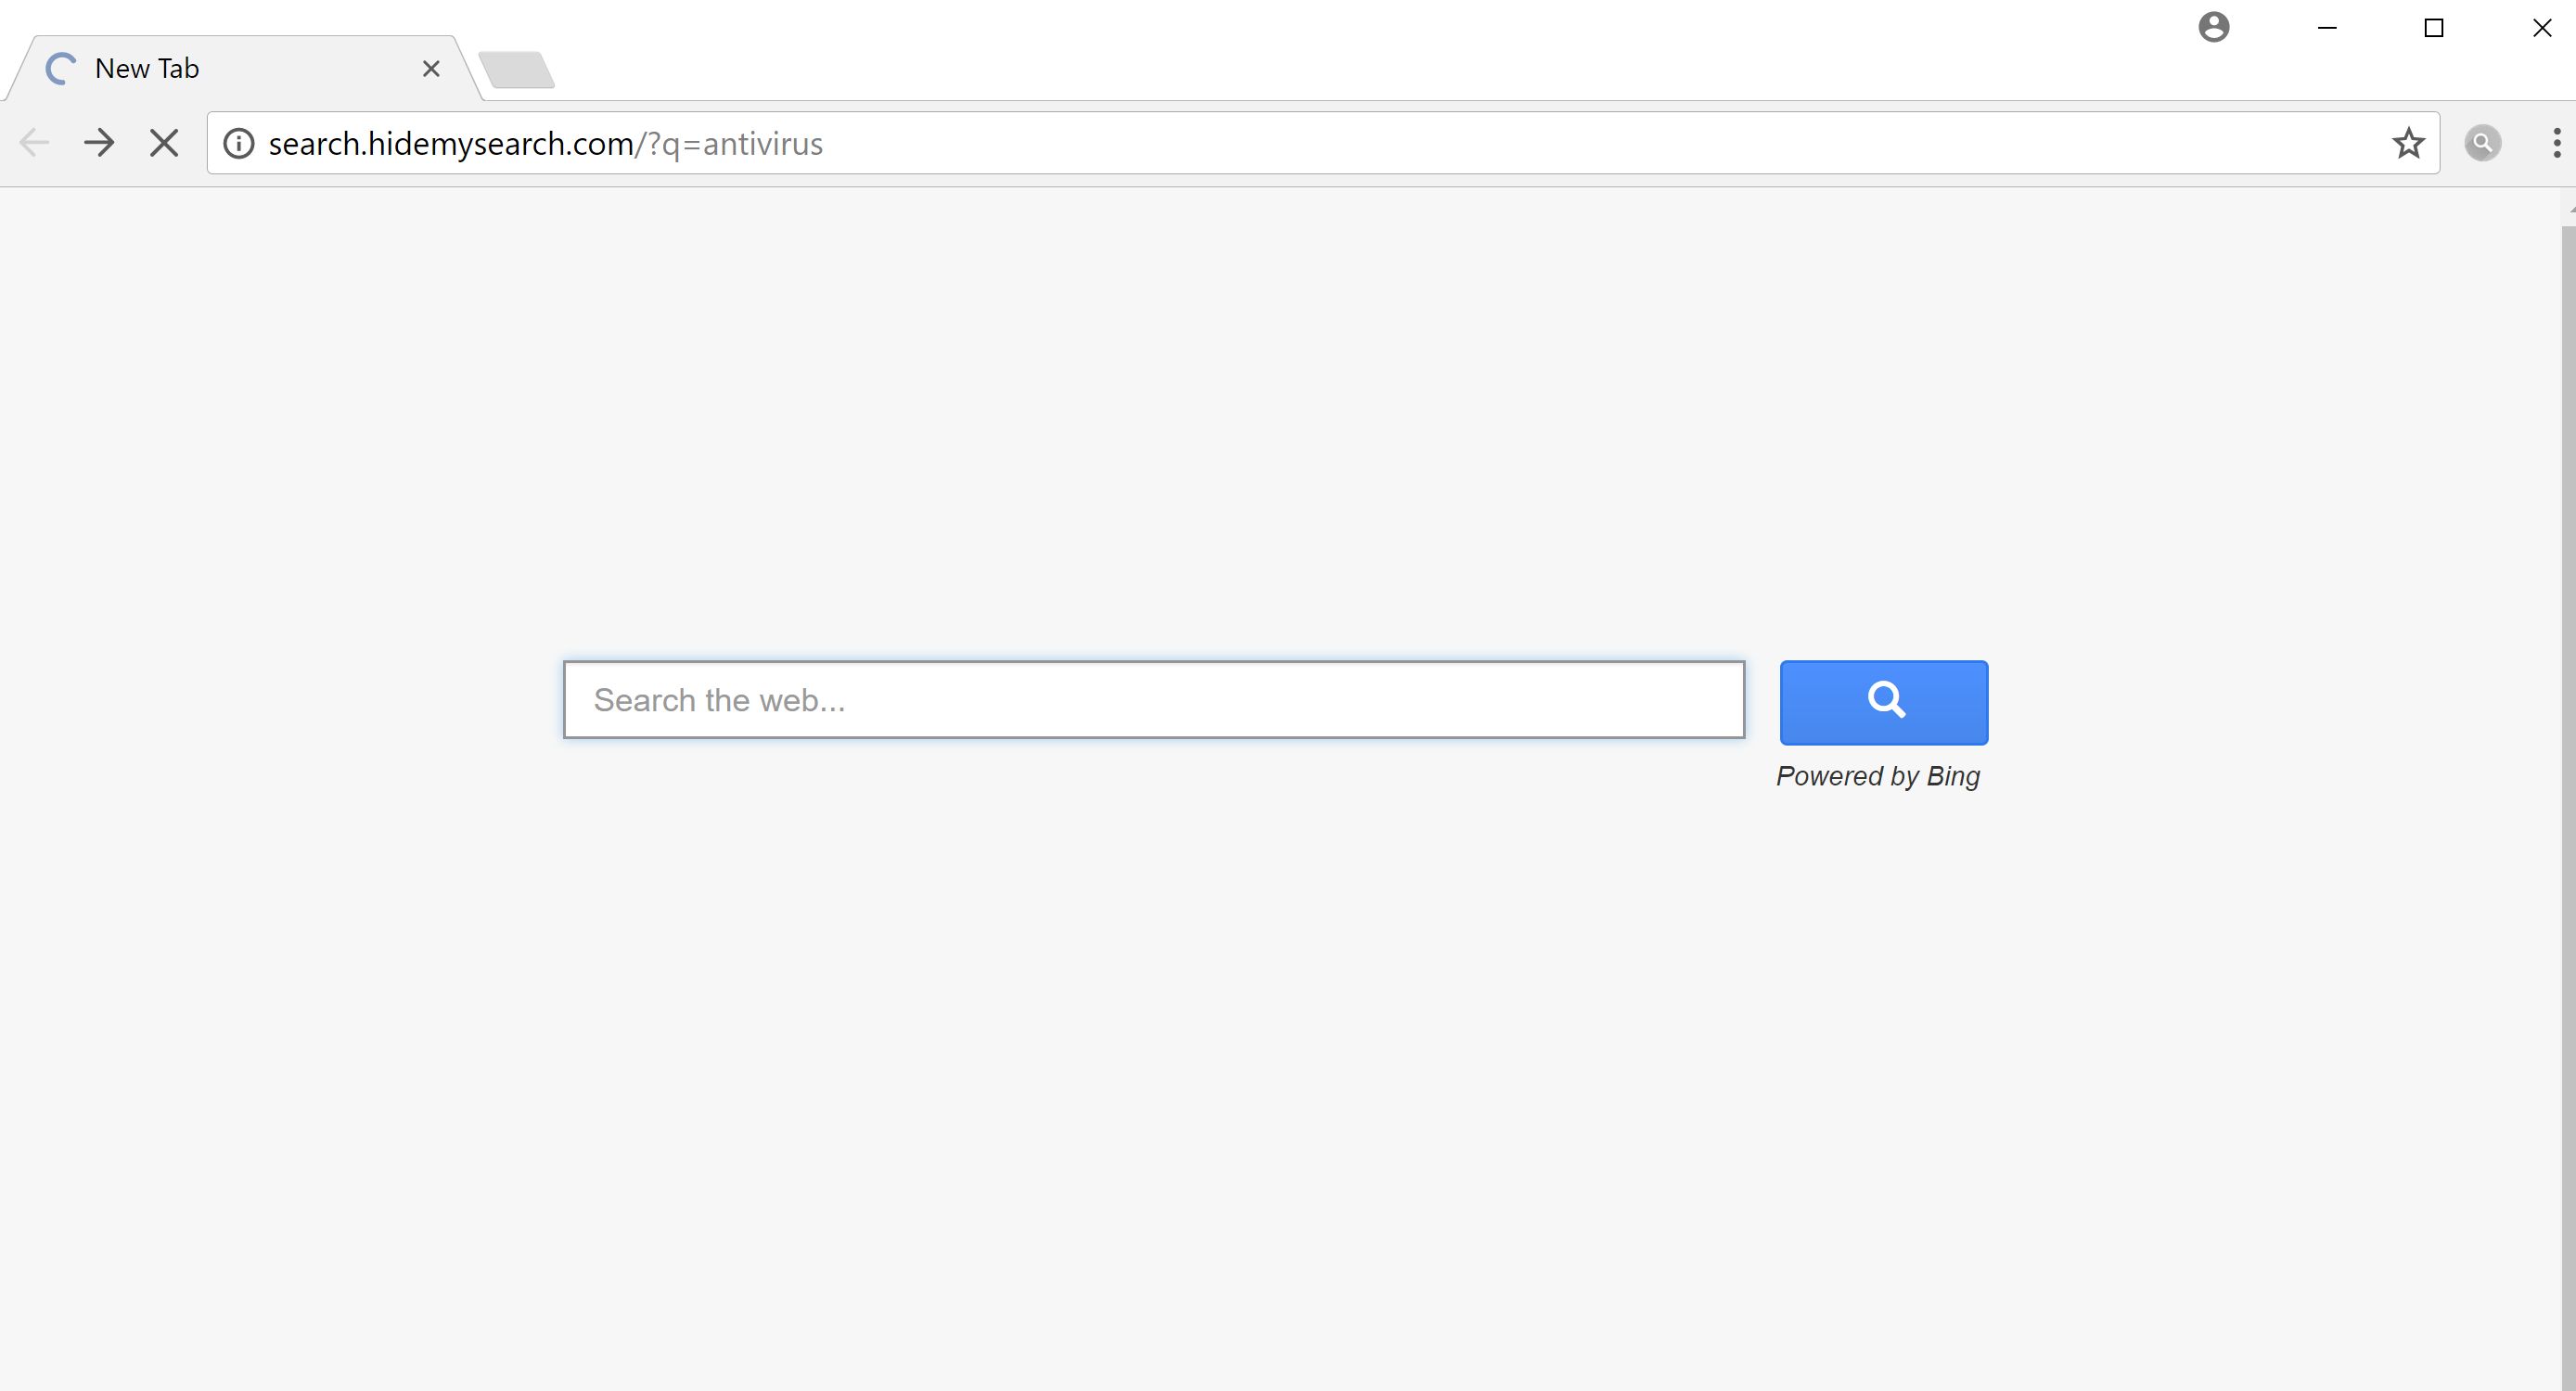Open the three-dot browser menu
Viewport: 2576px width, 1391px height.
(x=2556, y=143)
